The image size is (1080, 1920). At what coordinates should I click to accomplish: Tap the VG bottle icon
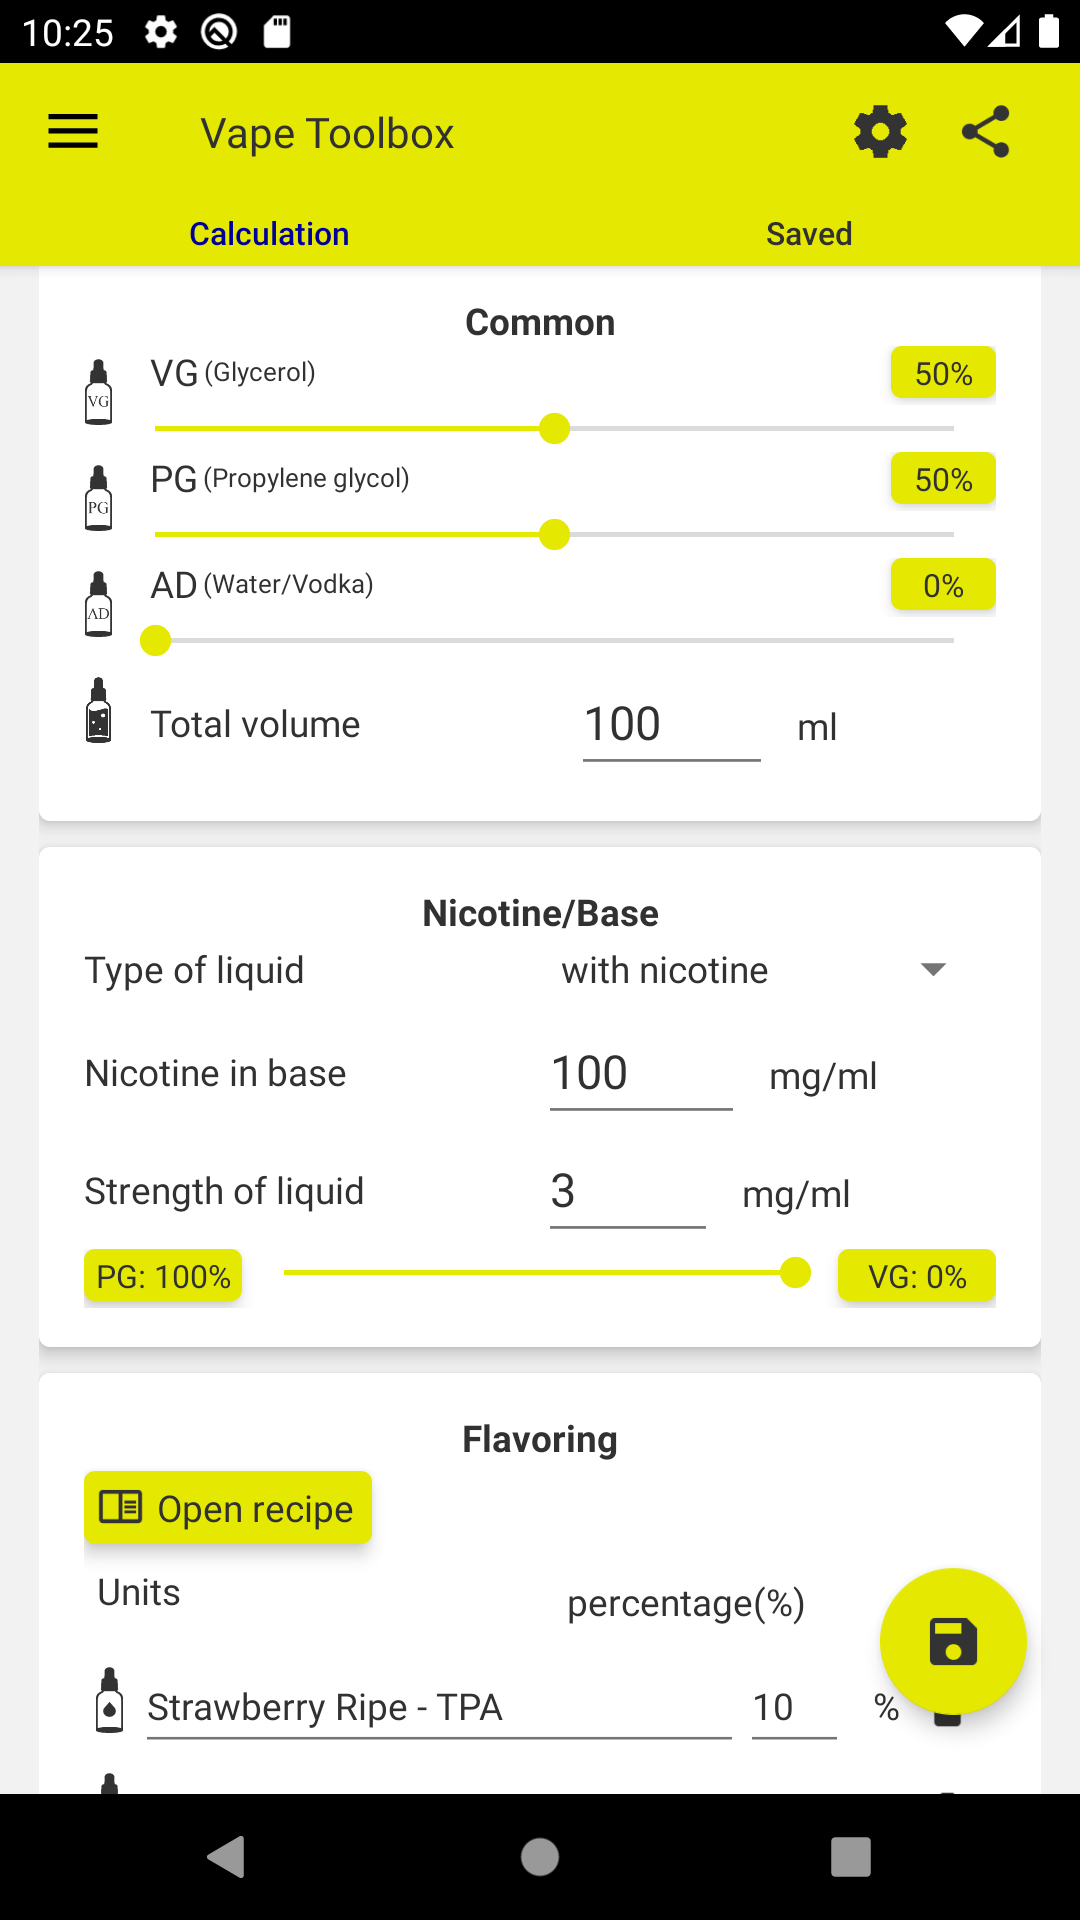click(98, 392)
